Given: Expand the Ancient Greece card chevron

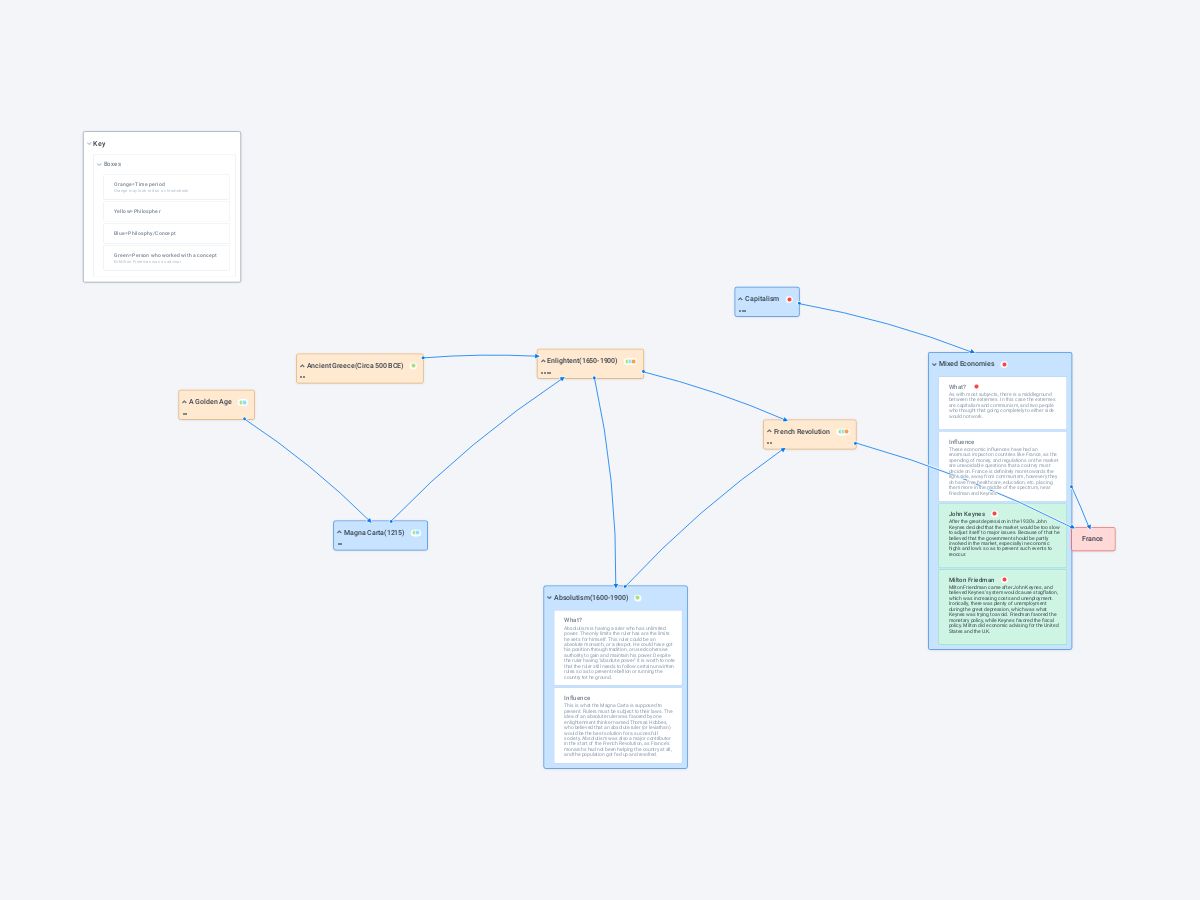Looking at the screenshot, I should pos(302,366).
